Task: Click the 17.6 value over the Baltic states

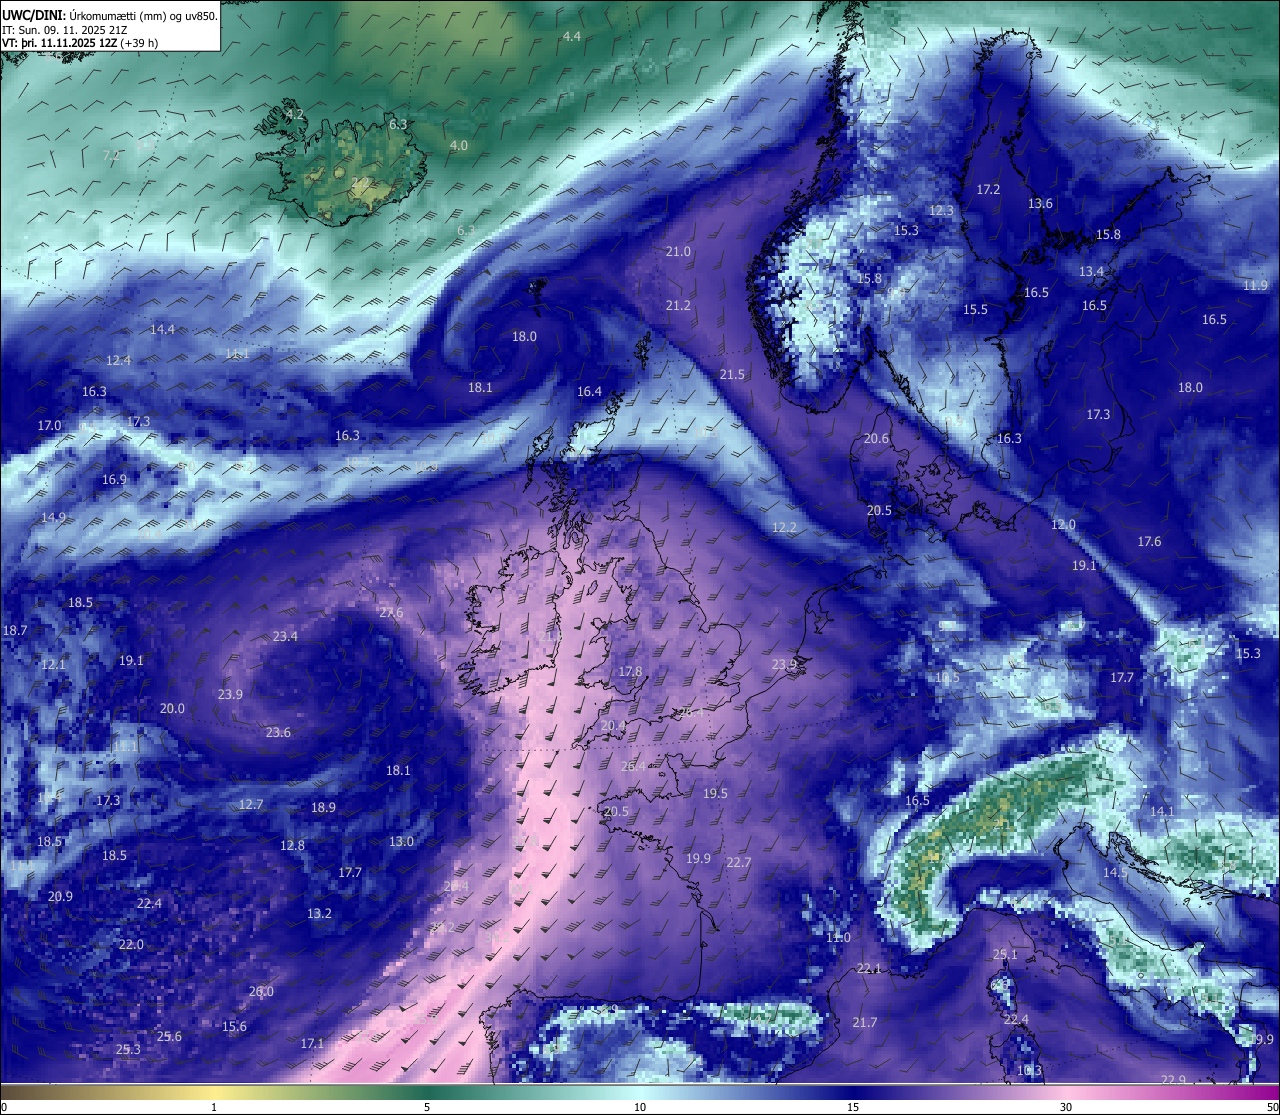Action: (1149, 542)
